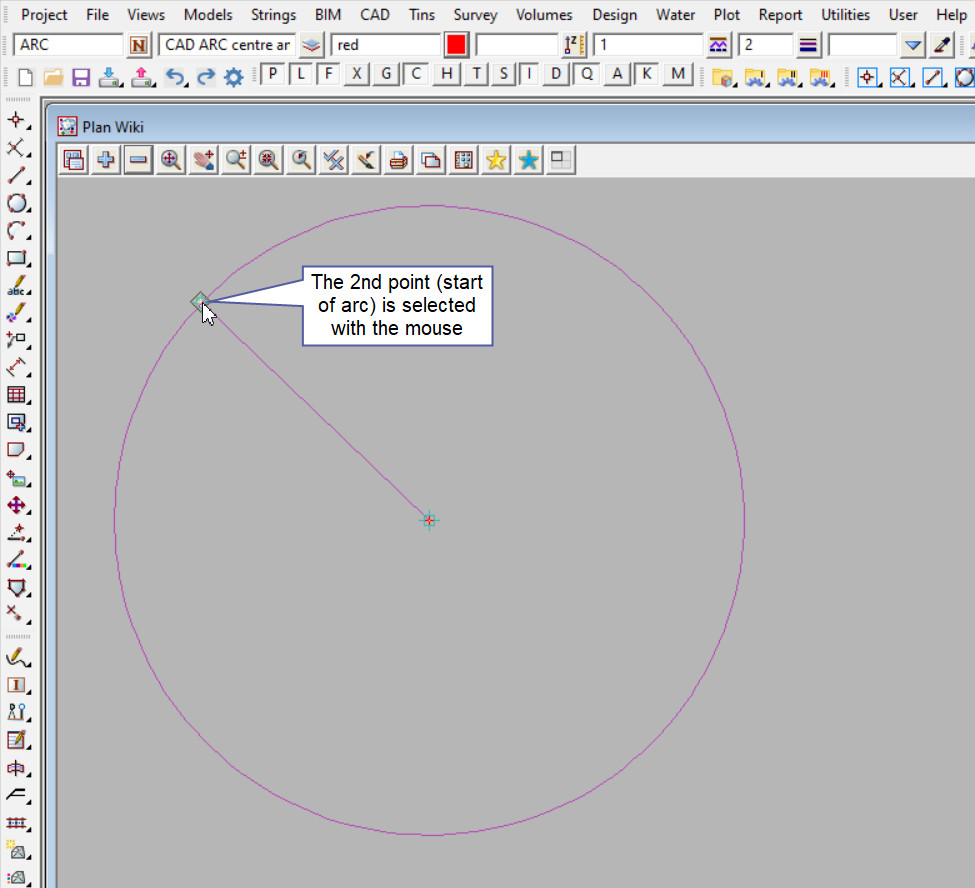Click the undo arrow icon
The width and height of the screenshot is (975, 888).
pyautogui.click(x=176, y=77)
